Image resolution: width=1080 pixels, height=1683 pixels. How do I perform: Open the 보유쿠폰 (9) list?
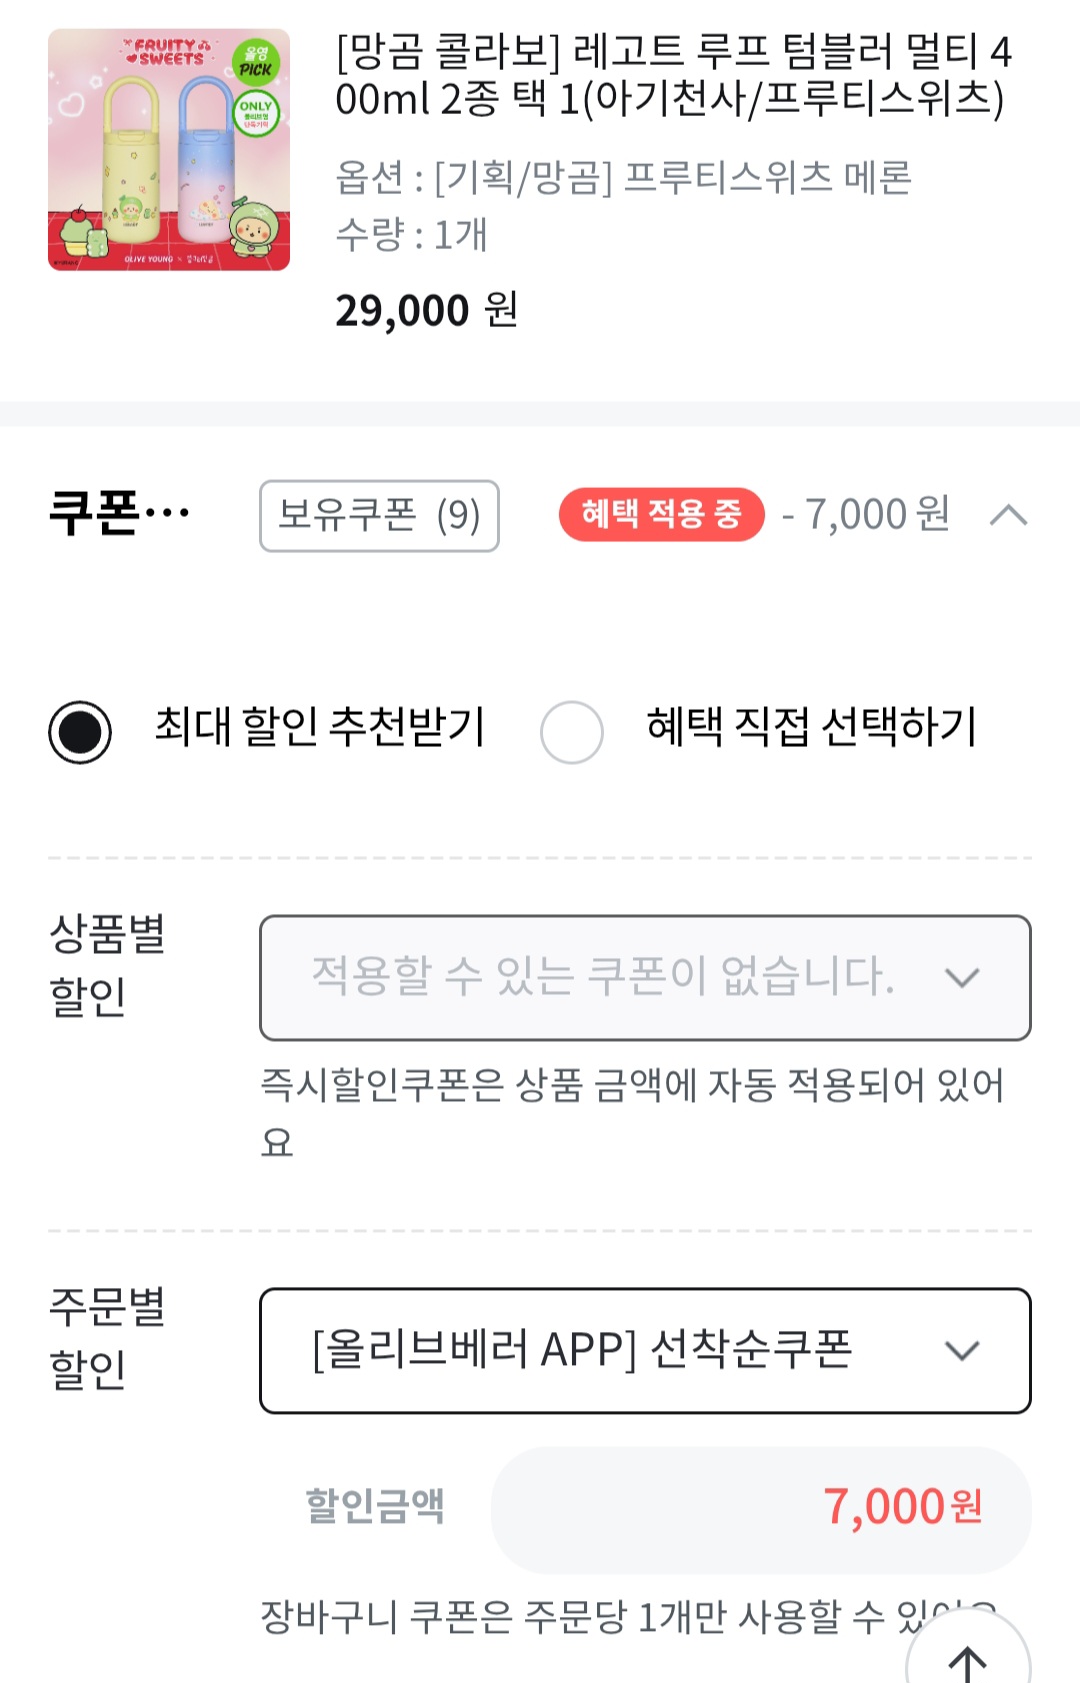pyautogui.click(x=379, y=516)
